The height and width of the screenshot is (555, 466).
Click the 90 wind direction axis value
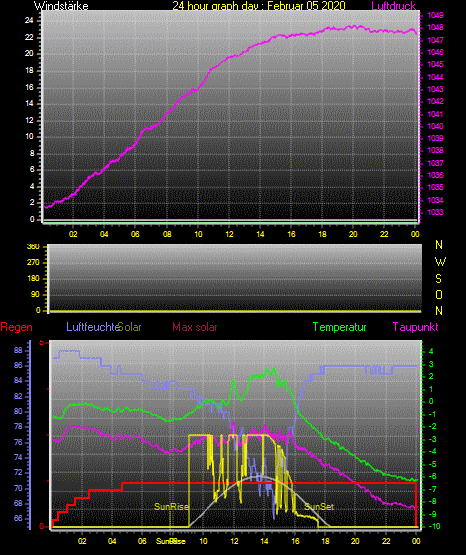pos(35,294)
